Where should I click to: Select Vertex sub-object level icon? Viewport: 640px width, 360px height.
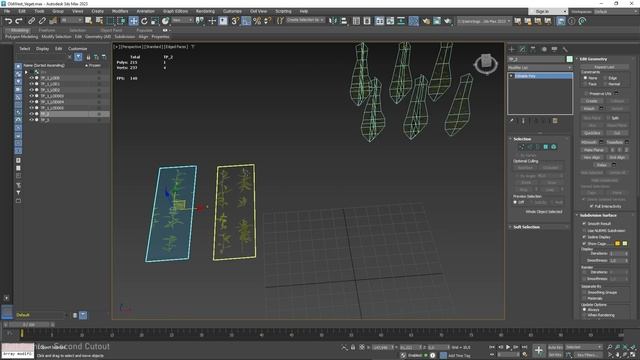click(522, 147)
